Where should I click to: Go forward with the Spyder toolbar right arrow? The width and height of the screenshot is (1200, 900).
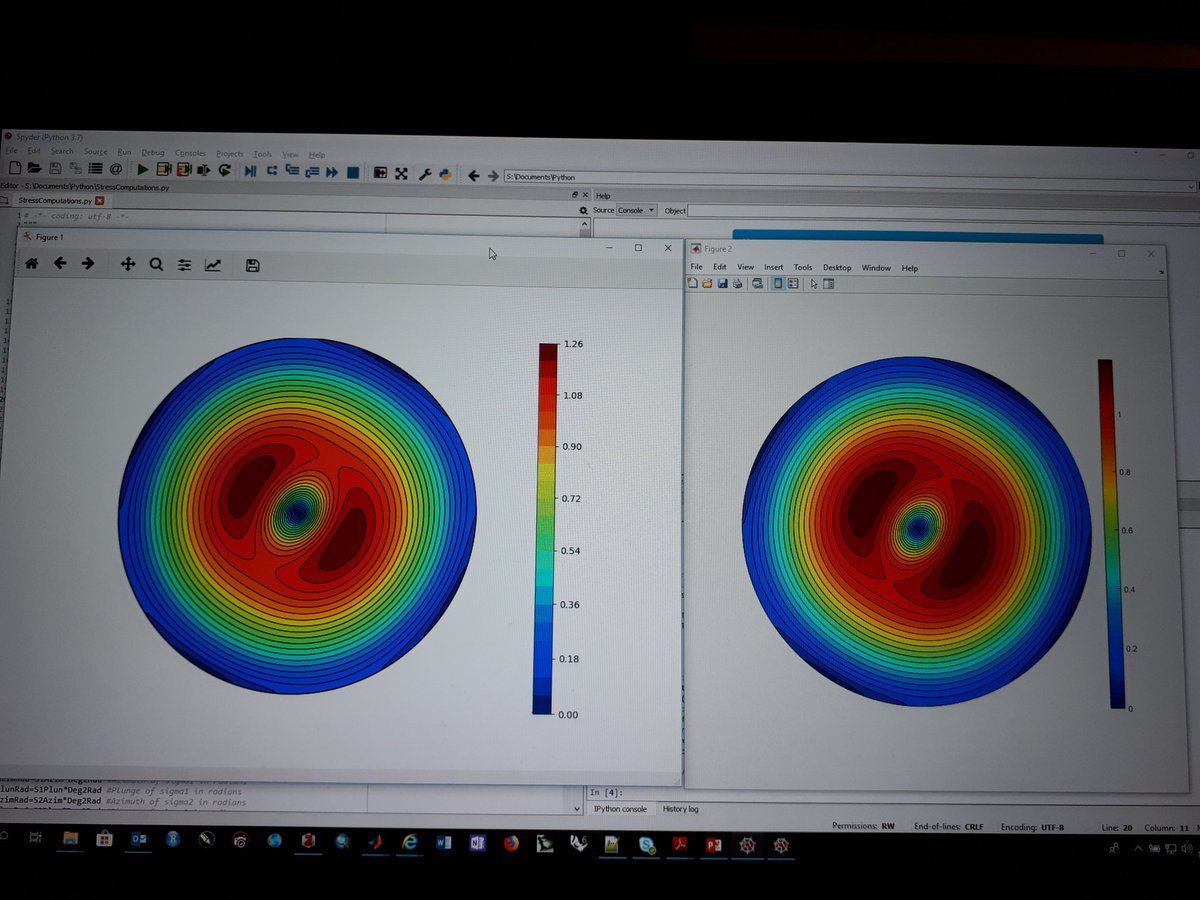point(493,175)
